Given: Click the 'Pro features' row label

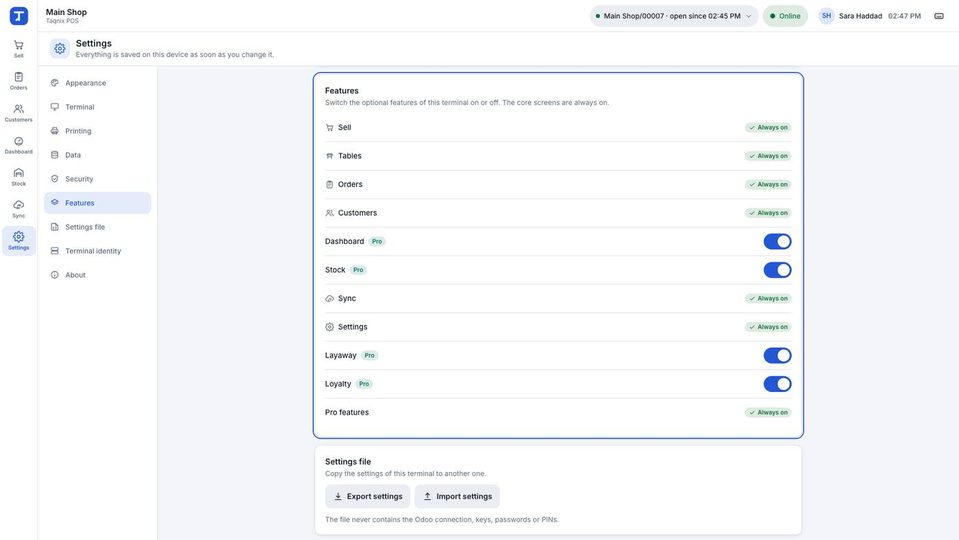Looking at the screenshot, I should (x=347, y=413).
